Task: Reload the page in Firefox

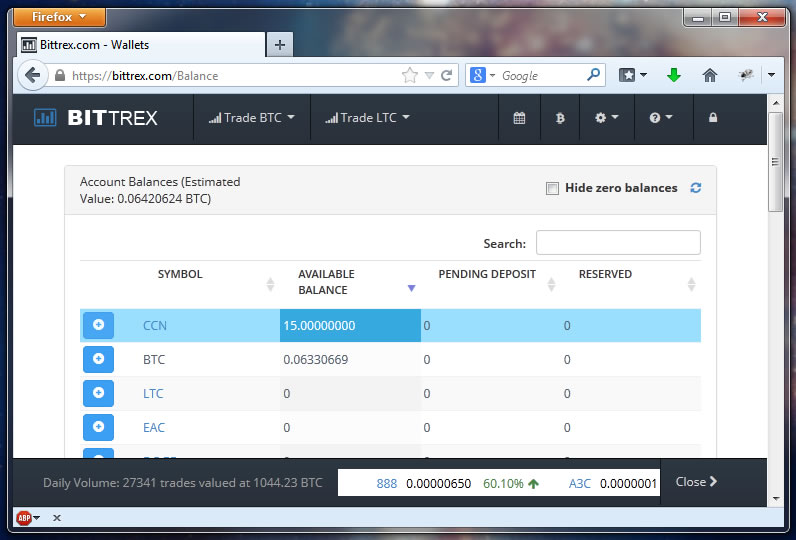Action: tap(446, 76)
